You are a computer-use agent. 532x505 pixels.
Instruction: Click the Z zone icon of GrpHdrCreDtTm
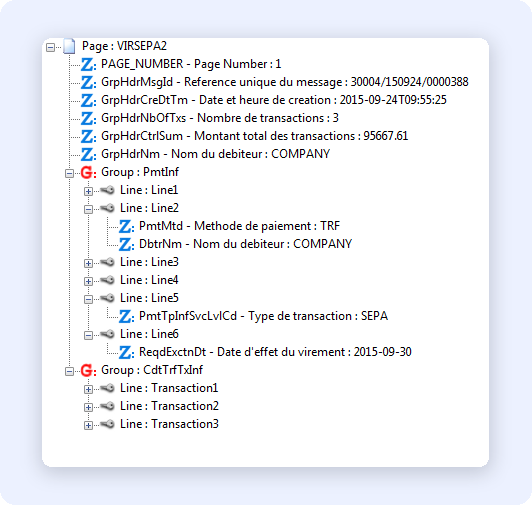point(88,100)
